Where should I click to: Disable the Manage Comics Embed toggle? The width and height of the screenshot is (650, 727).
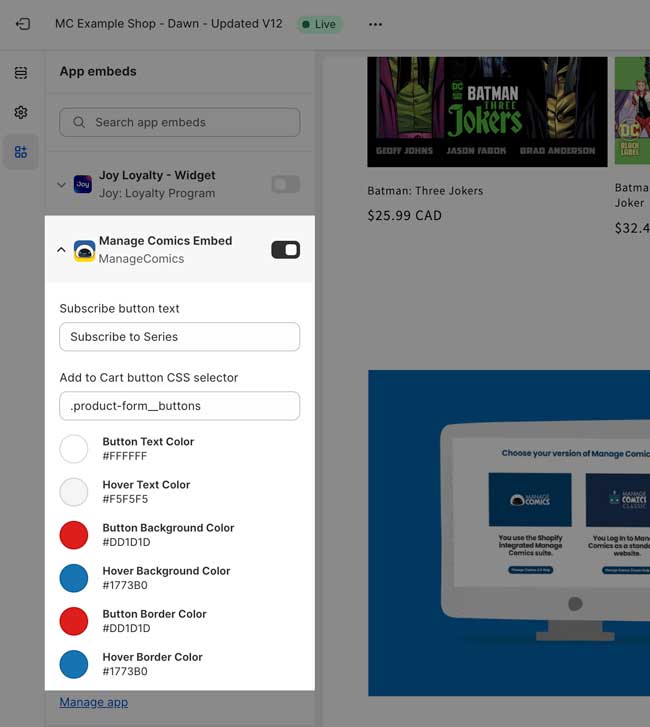pyautogui.click(x=286, y=250)
